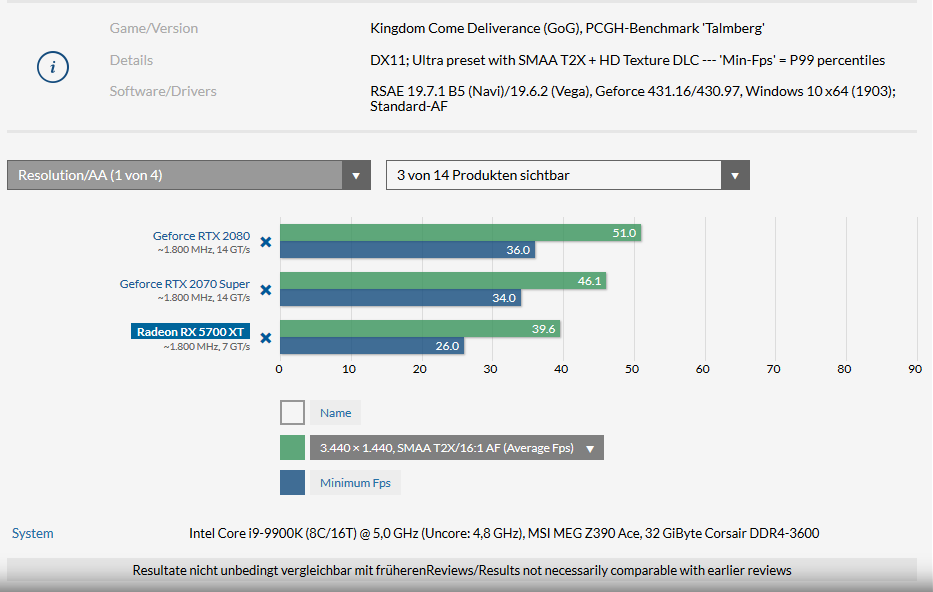Toggle the white Name legend box

pos(292,412)
